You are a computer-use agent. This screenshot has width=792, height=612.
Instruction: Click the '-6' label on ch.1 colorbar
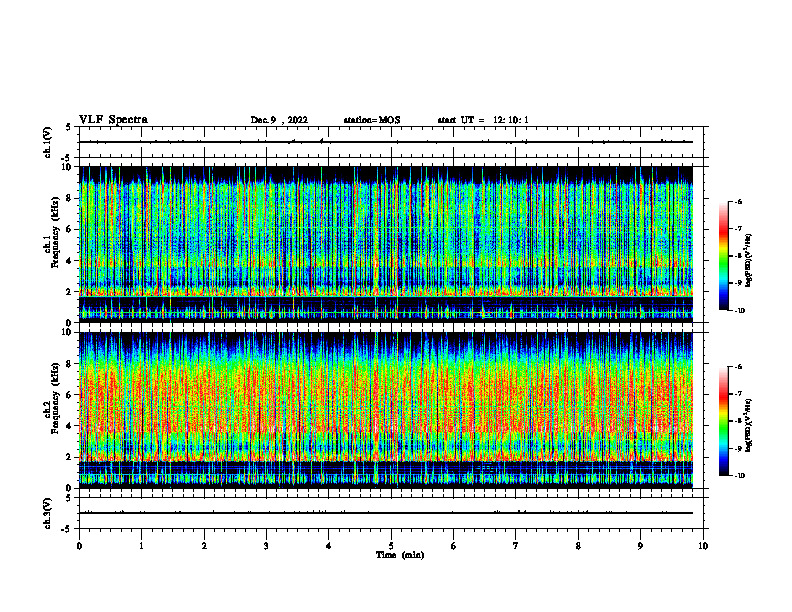(738, 201)
